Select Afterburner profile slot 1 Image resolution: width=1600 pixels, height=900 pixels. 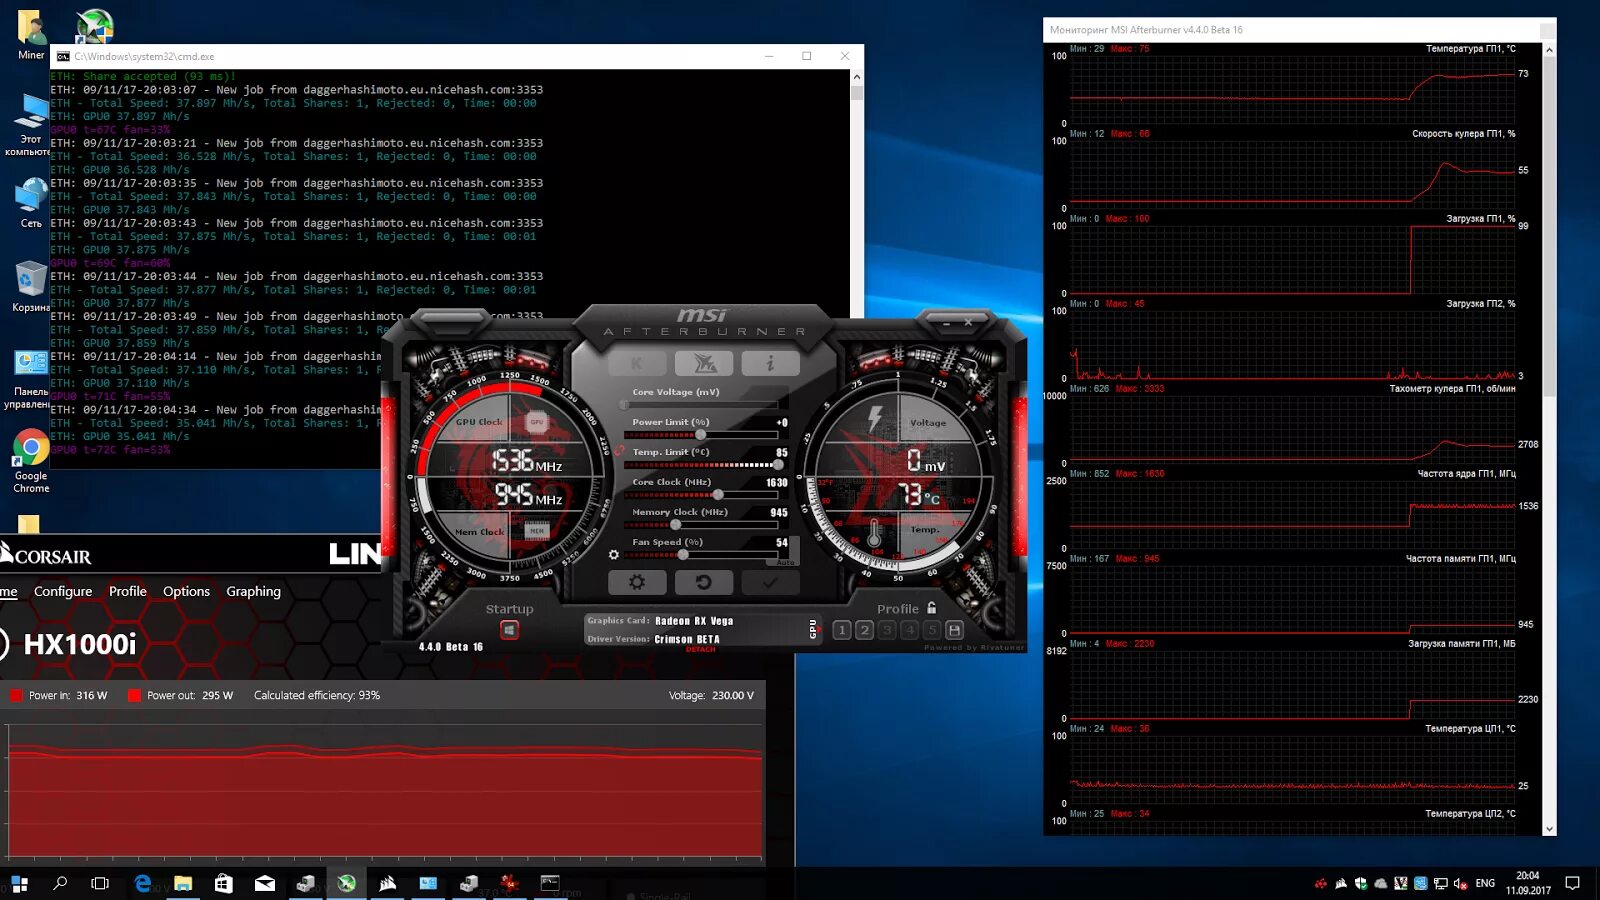[x=842, y=630]
